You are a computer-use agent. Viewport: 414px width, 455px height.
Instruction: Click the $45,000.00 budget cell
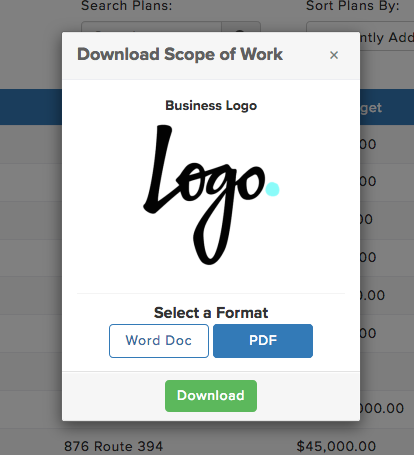coord(336,446)
